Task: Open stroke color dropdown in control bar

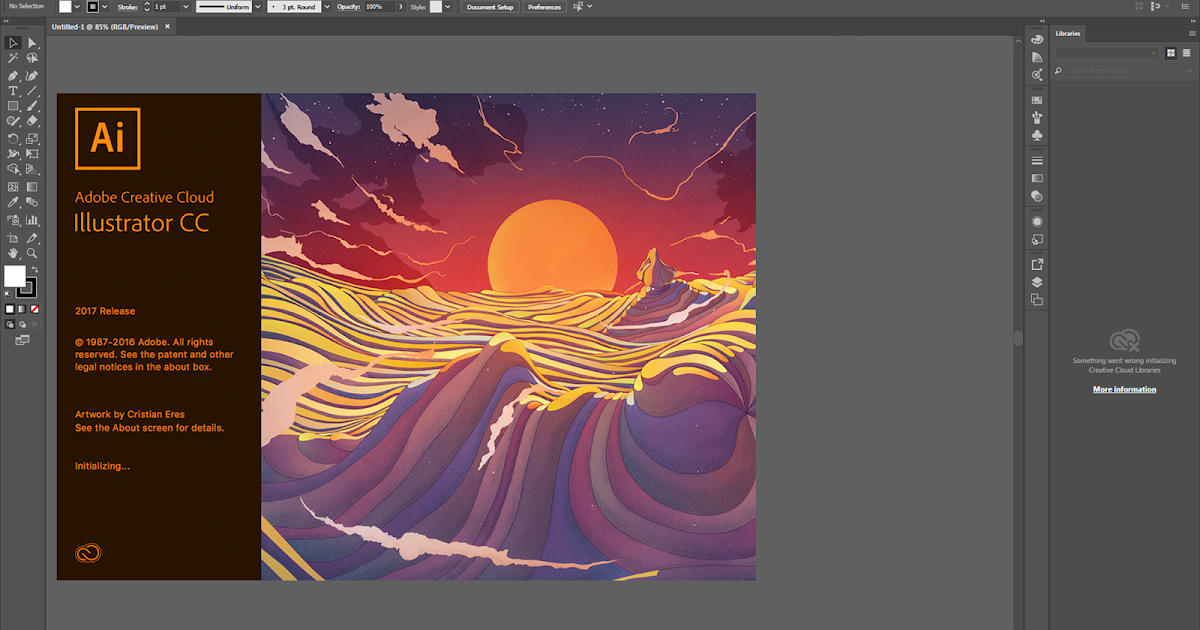Action: (104, 7)
